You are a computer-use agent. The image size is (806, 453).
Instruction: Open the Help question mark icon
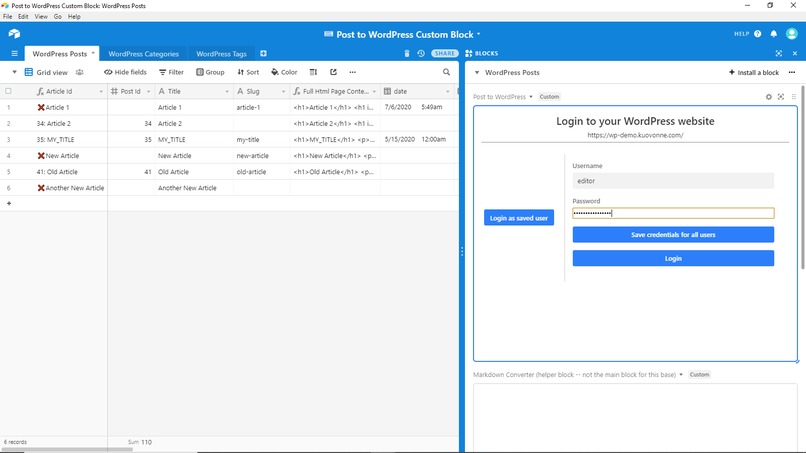(758, 34)
